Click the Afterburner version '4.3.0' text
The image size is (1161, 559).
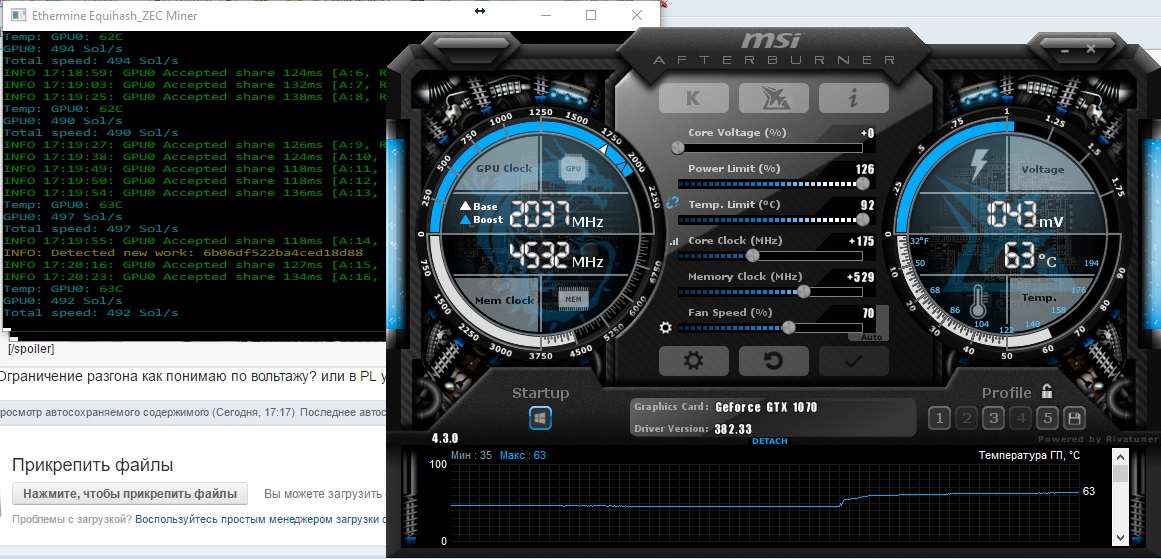click(x=445, y=438)
